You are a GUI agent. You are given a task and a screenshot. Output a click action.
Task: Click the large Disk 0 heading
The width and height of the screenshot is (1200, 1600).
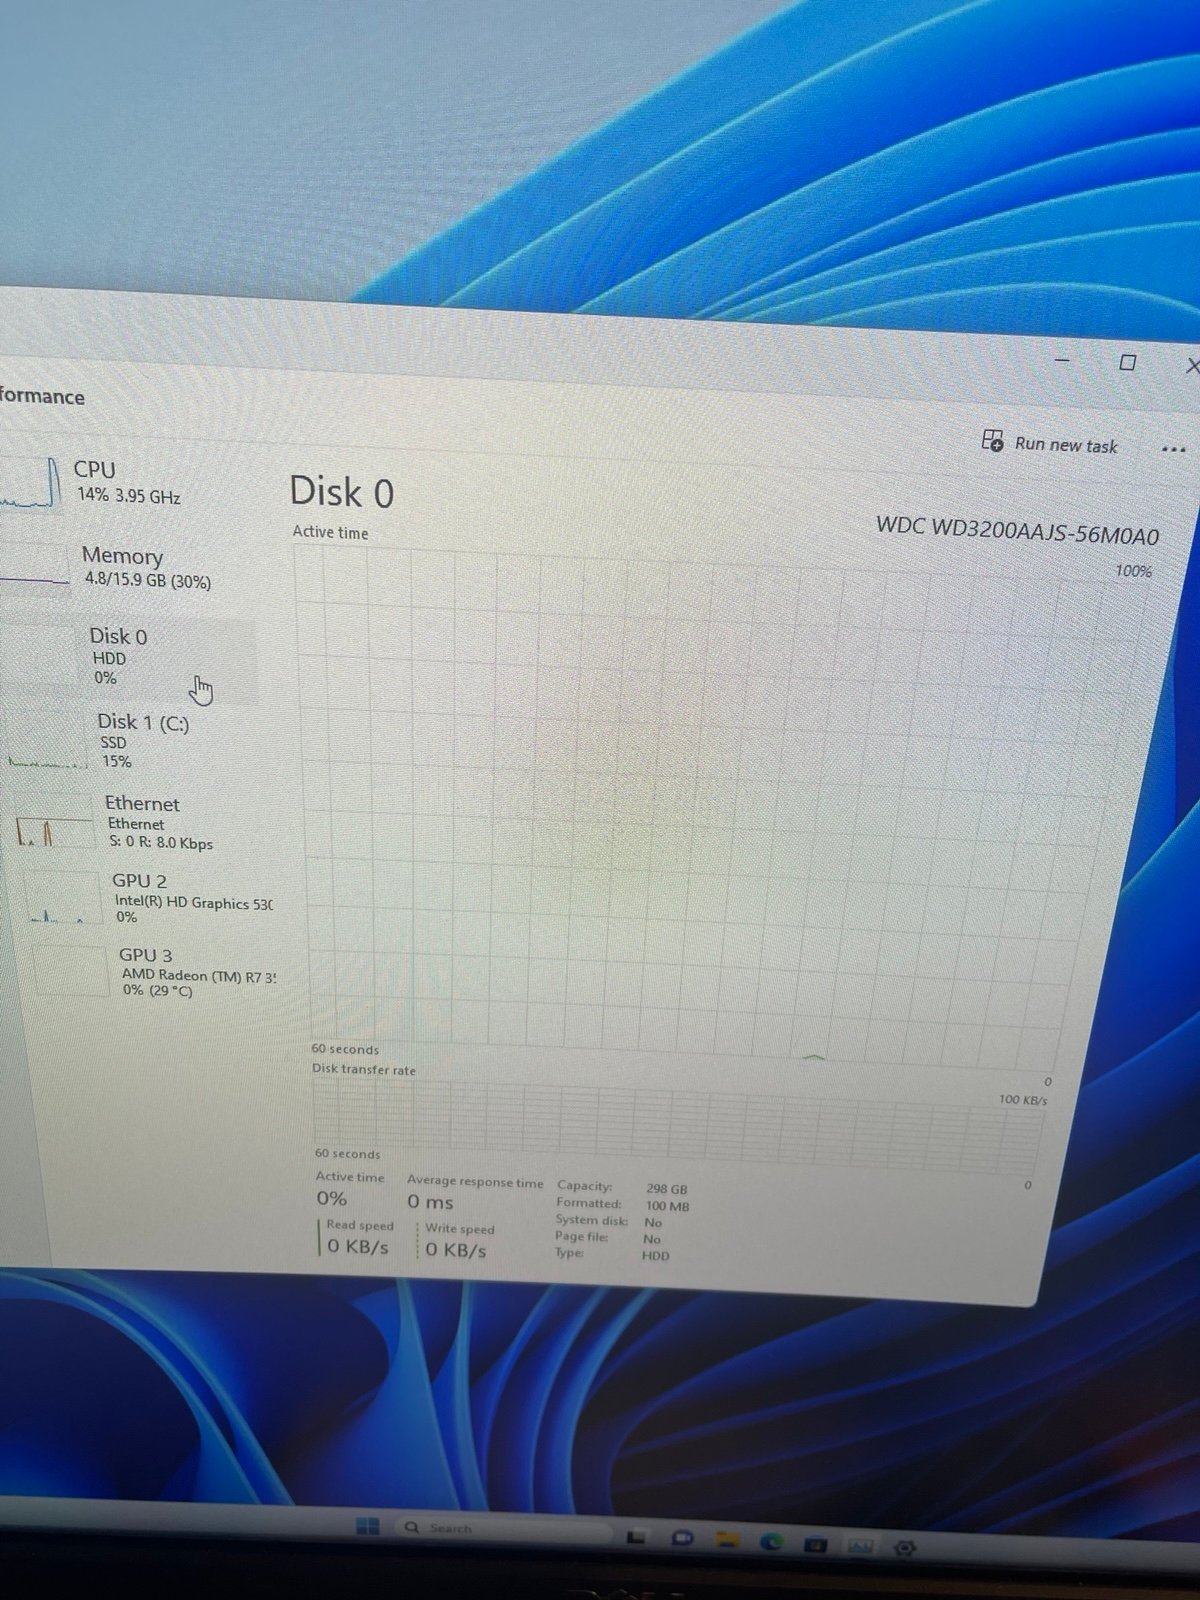tap(342, 492)
